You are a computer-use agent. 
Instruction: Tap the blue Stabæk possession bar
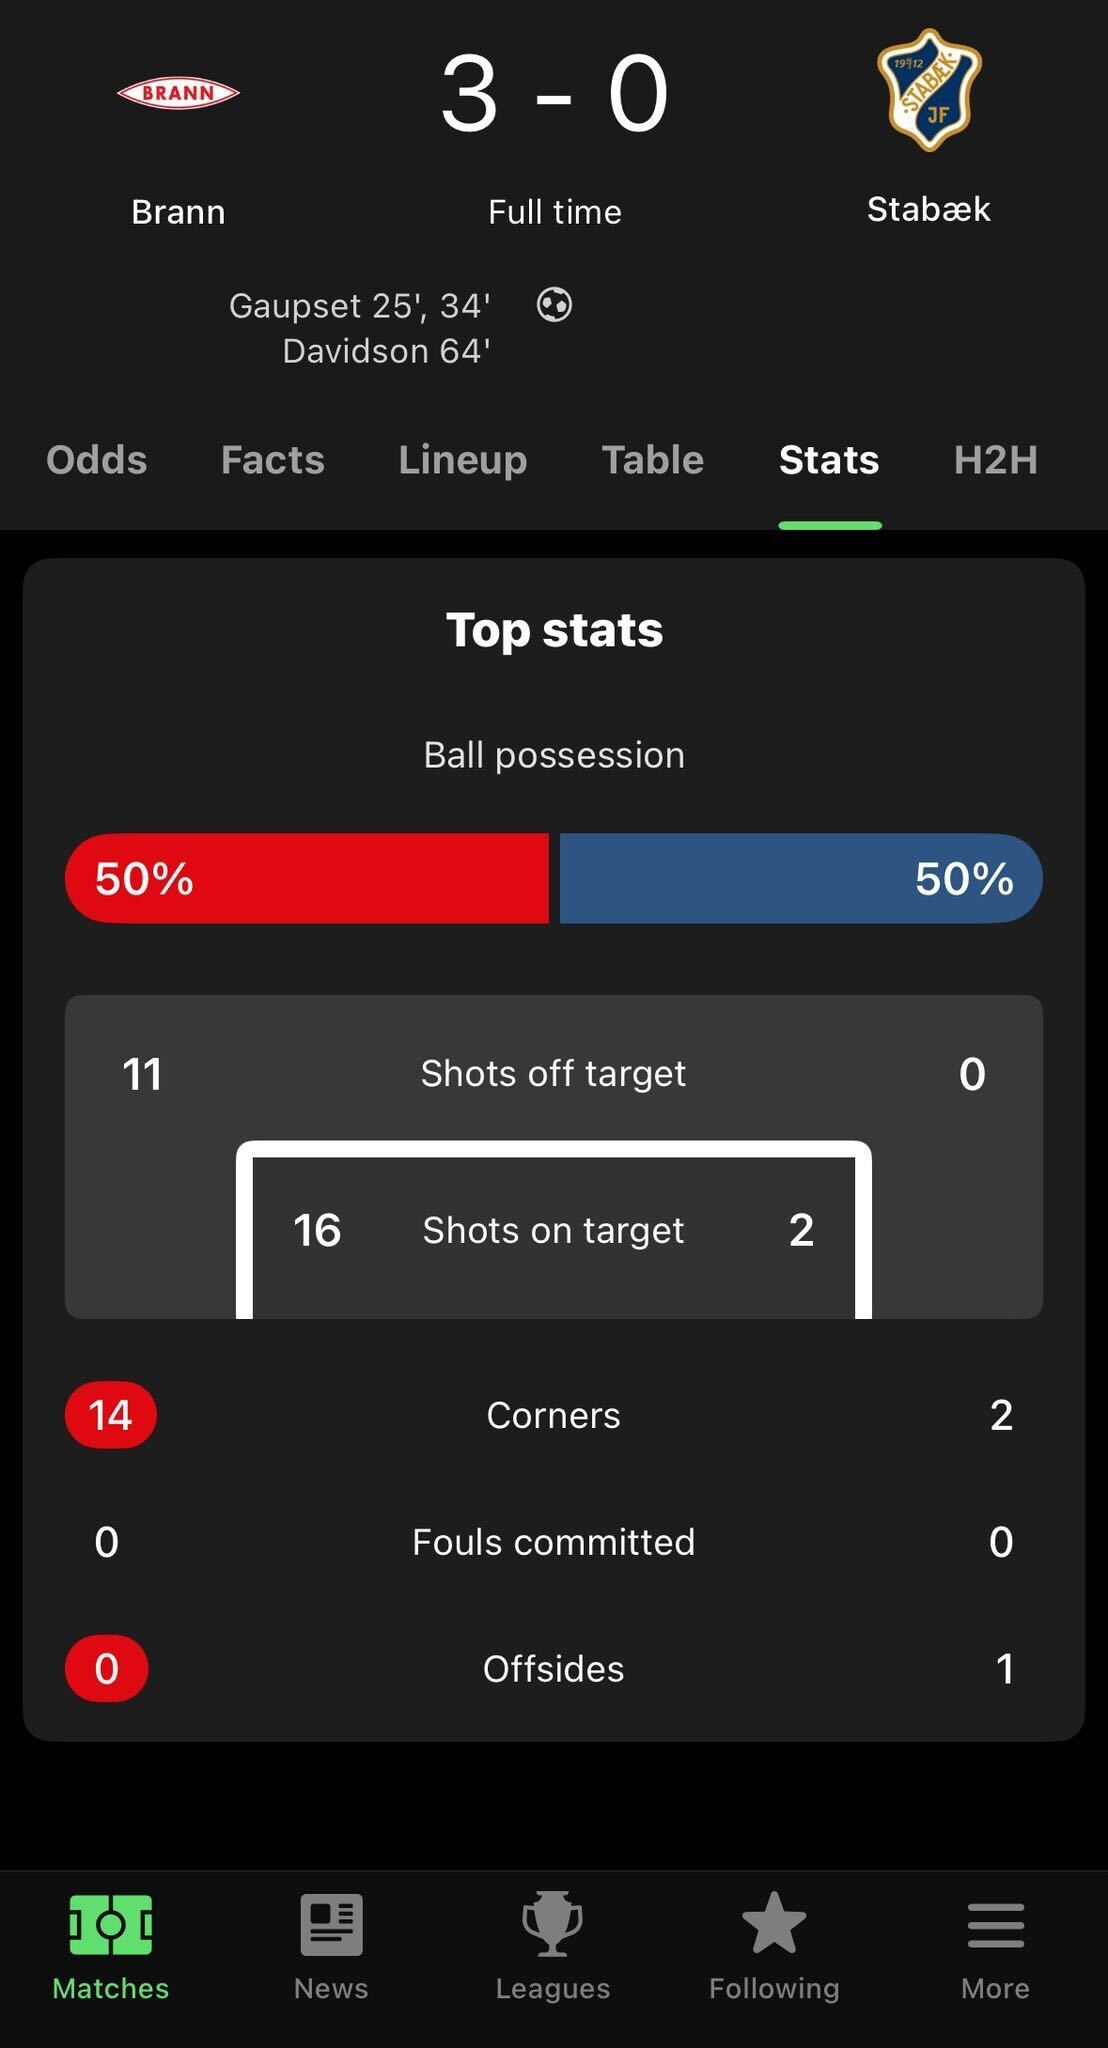coord(801,878)
